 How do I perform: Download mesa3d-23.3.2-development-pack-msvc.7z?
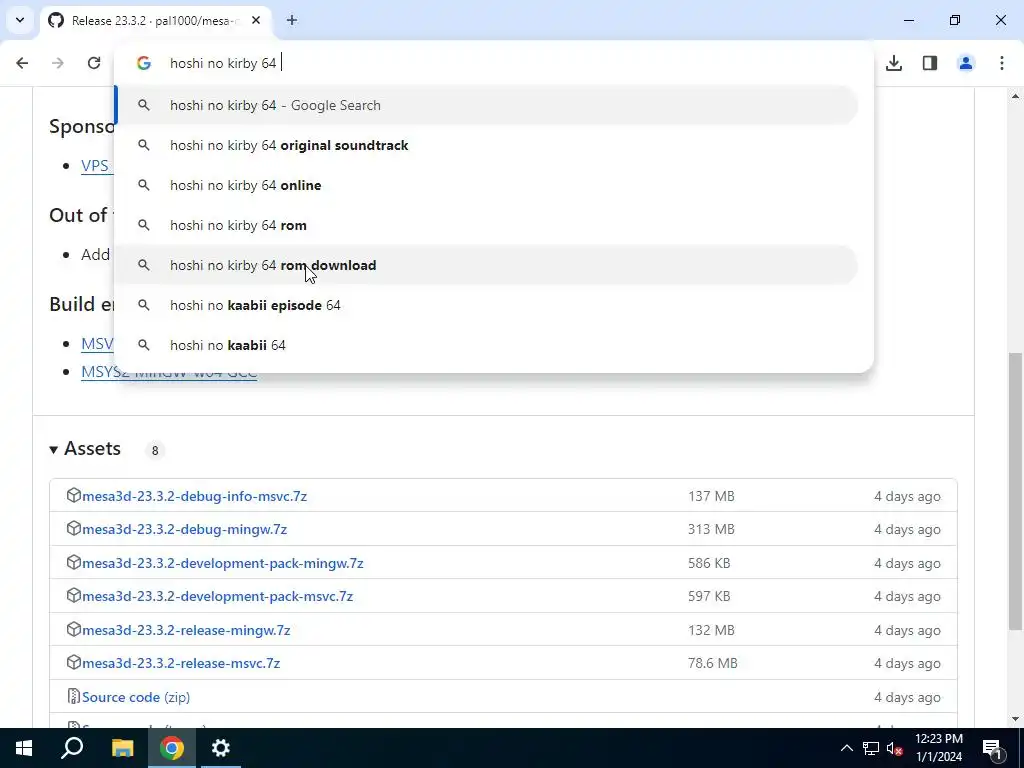click(217, 596)
